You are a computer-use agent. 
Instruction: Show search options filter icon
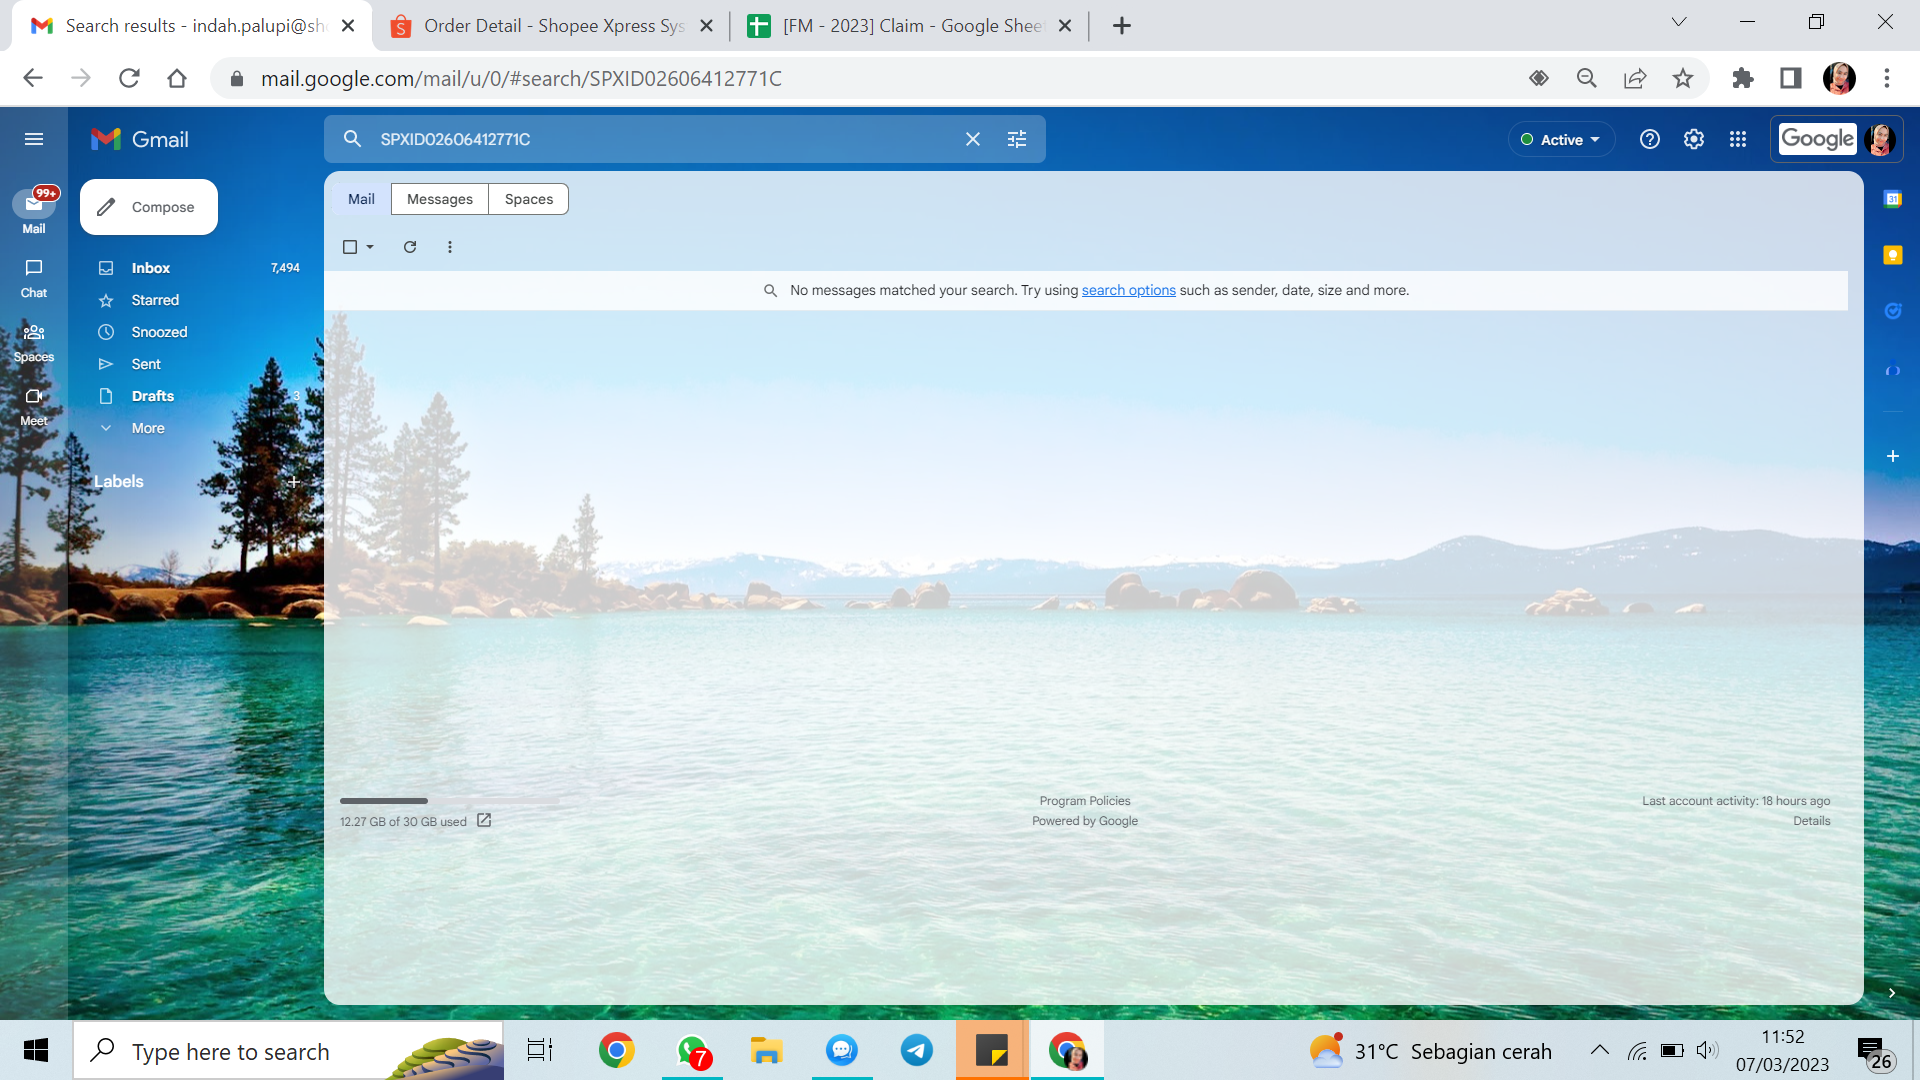tap(1017, 139)
